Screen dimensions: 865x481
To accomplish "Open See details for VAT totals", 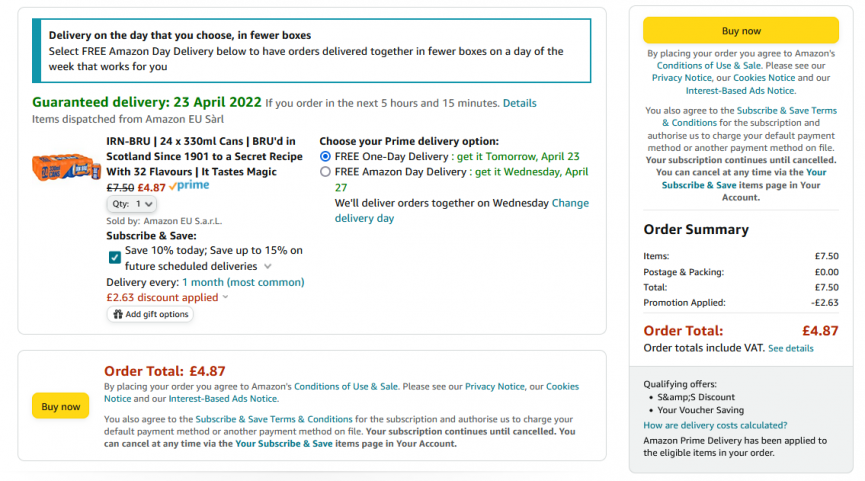I will click(x=791, y=348).
